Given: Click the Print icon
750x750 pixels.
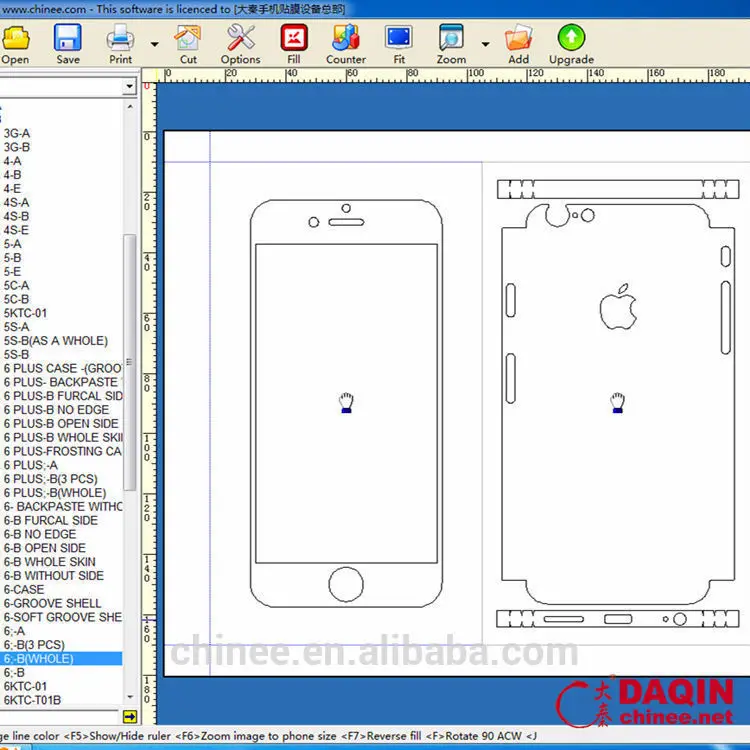Looking at the screenshot, I should click(x=120, y=41).
